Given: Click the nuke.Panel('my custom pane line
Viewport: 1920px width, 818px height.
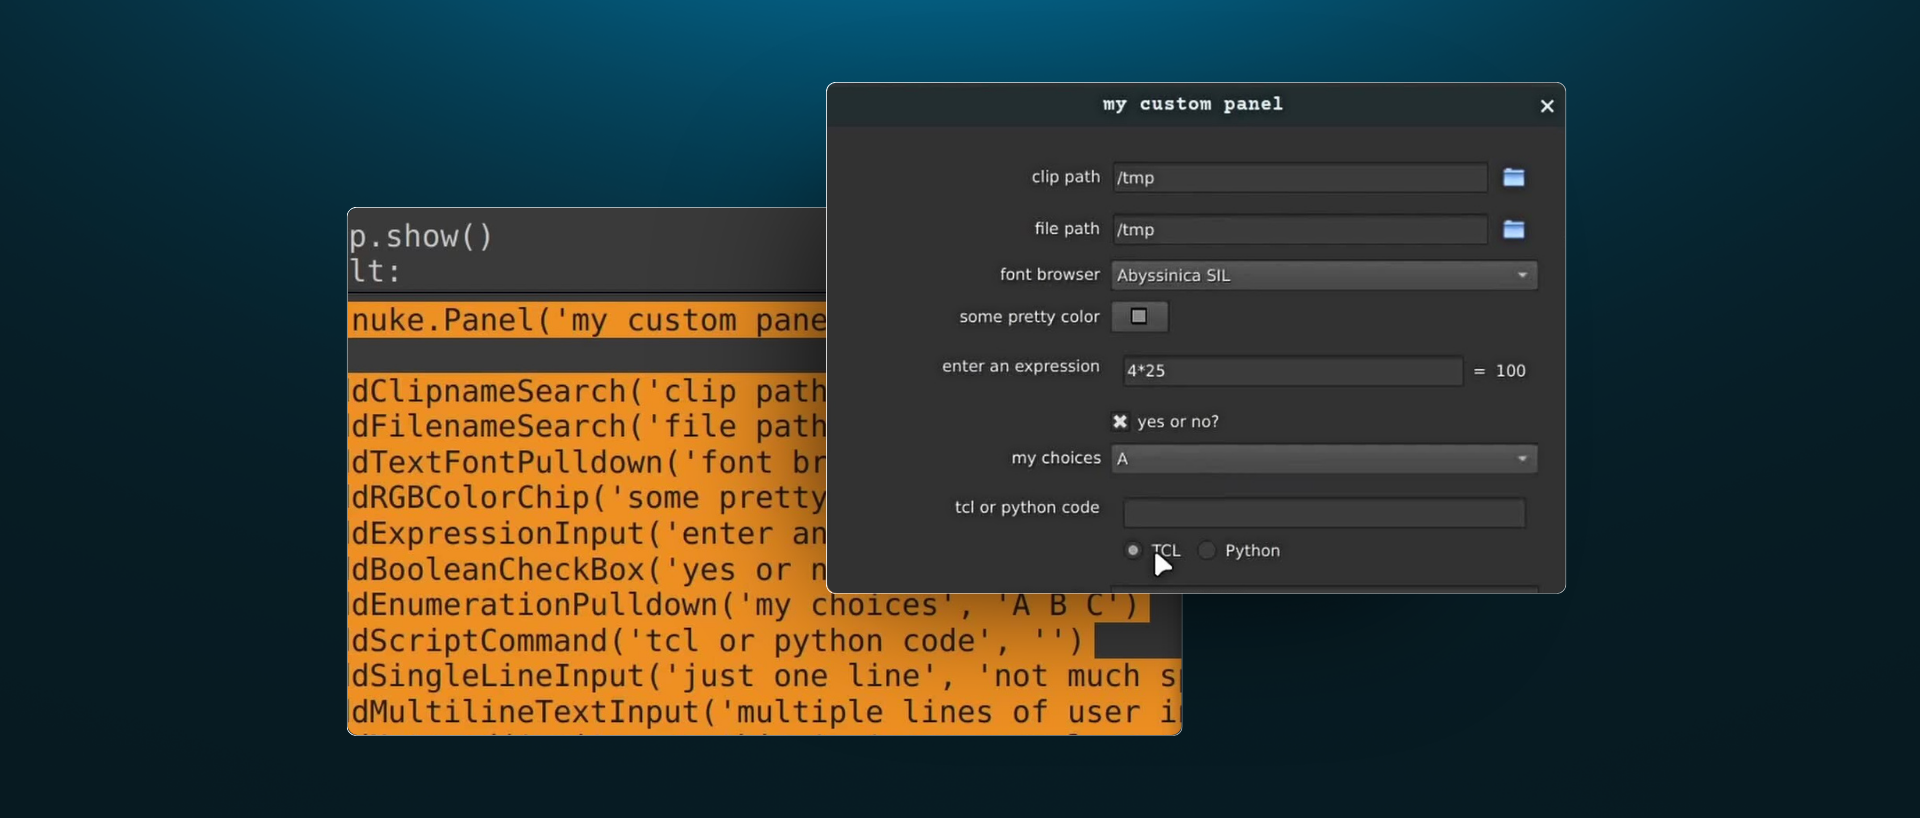Looking at the screenshot, I should 588,320.
